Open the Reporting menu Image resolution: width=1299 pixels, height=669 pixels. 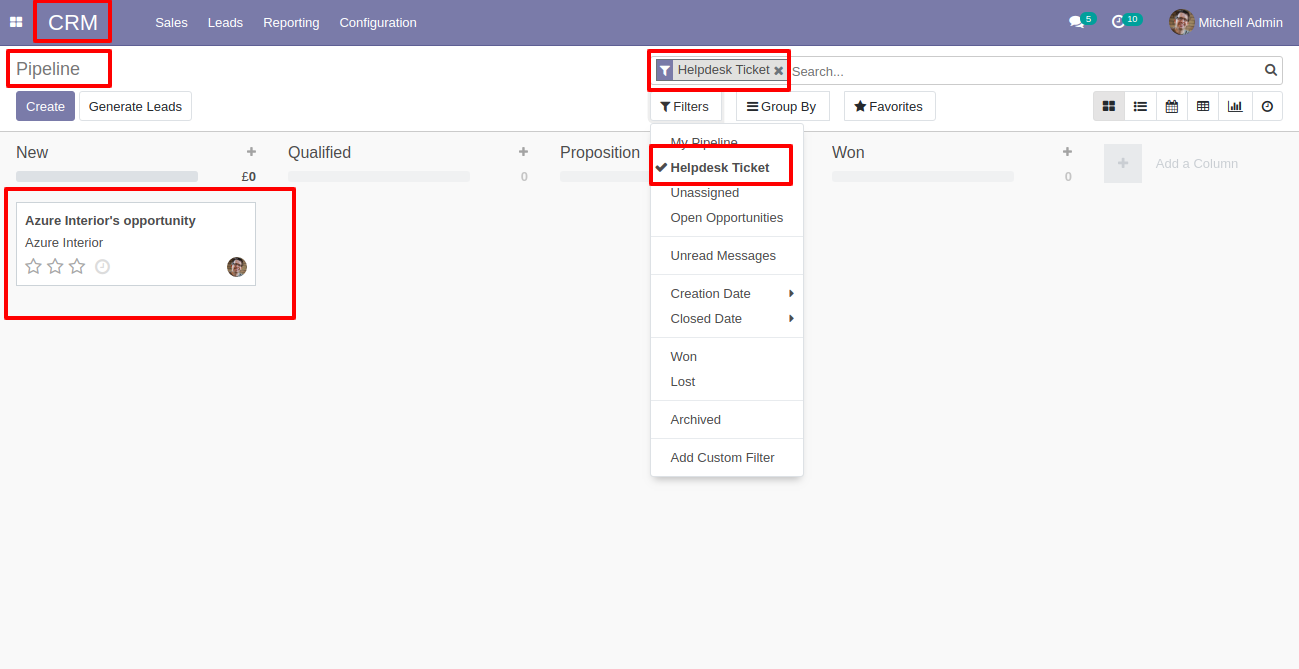pos(291,22)
